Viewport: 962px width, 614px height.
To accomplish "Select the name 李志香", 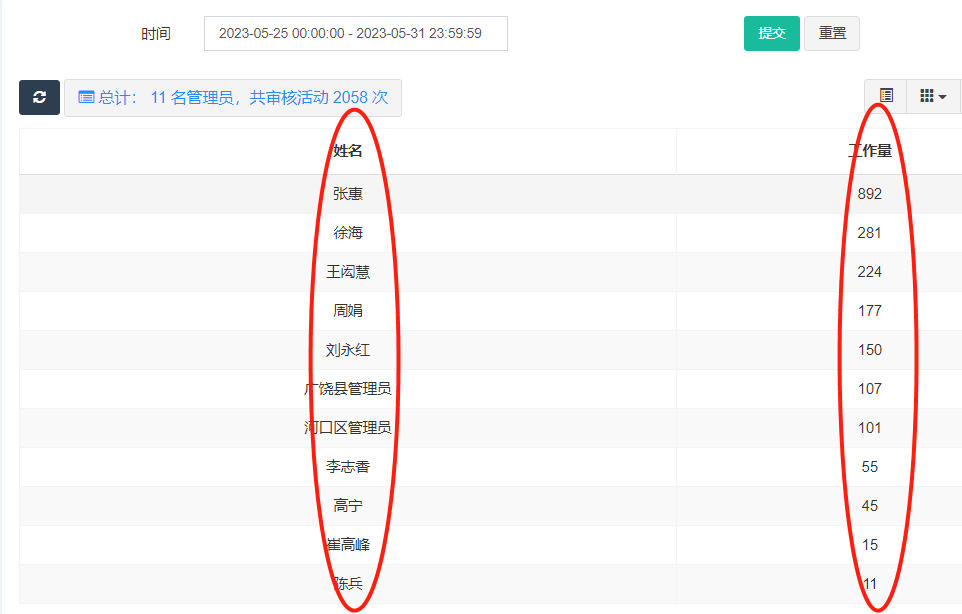I will pyautogui.click(x=348, y=467).
